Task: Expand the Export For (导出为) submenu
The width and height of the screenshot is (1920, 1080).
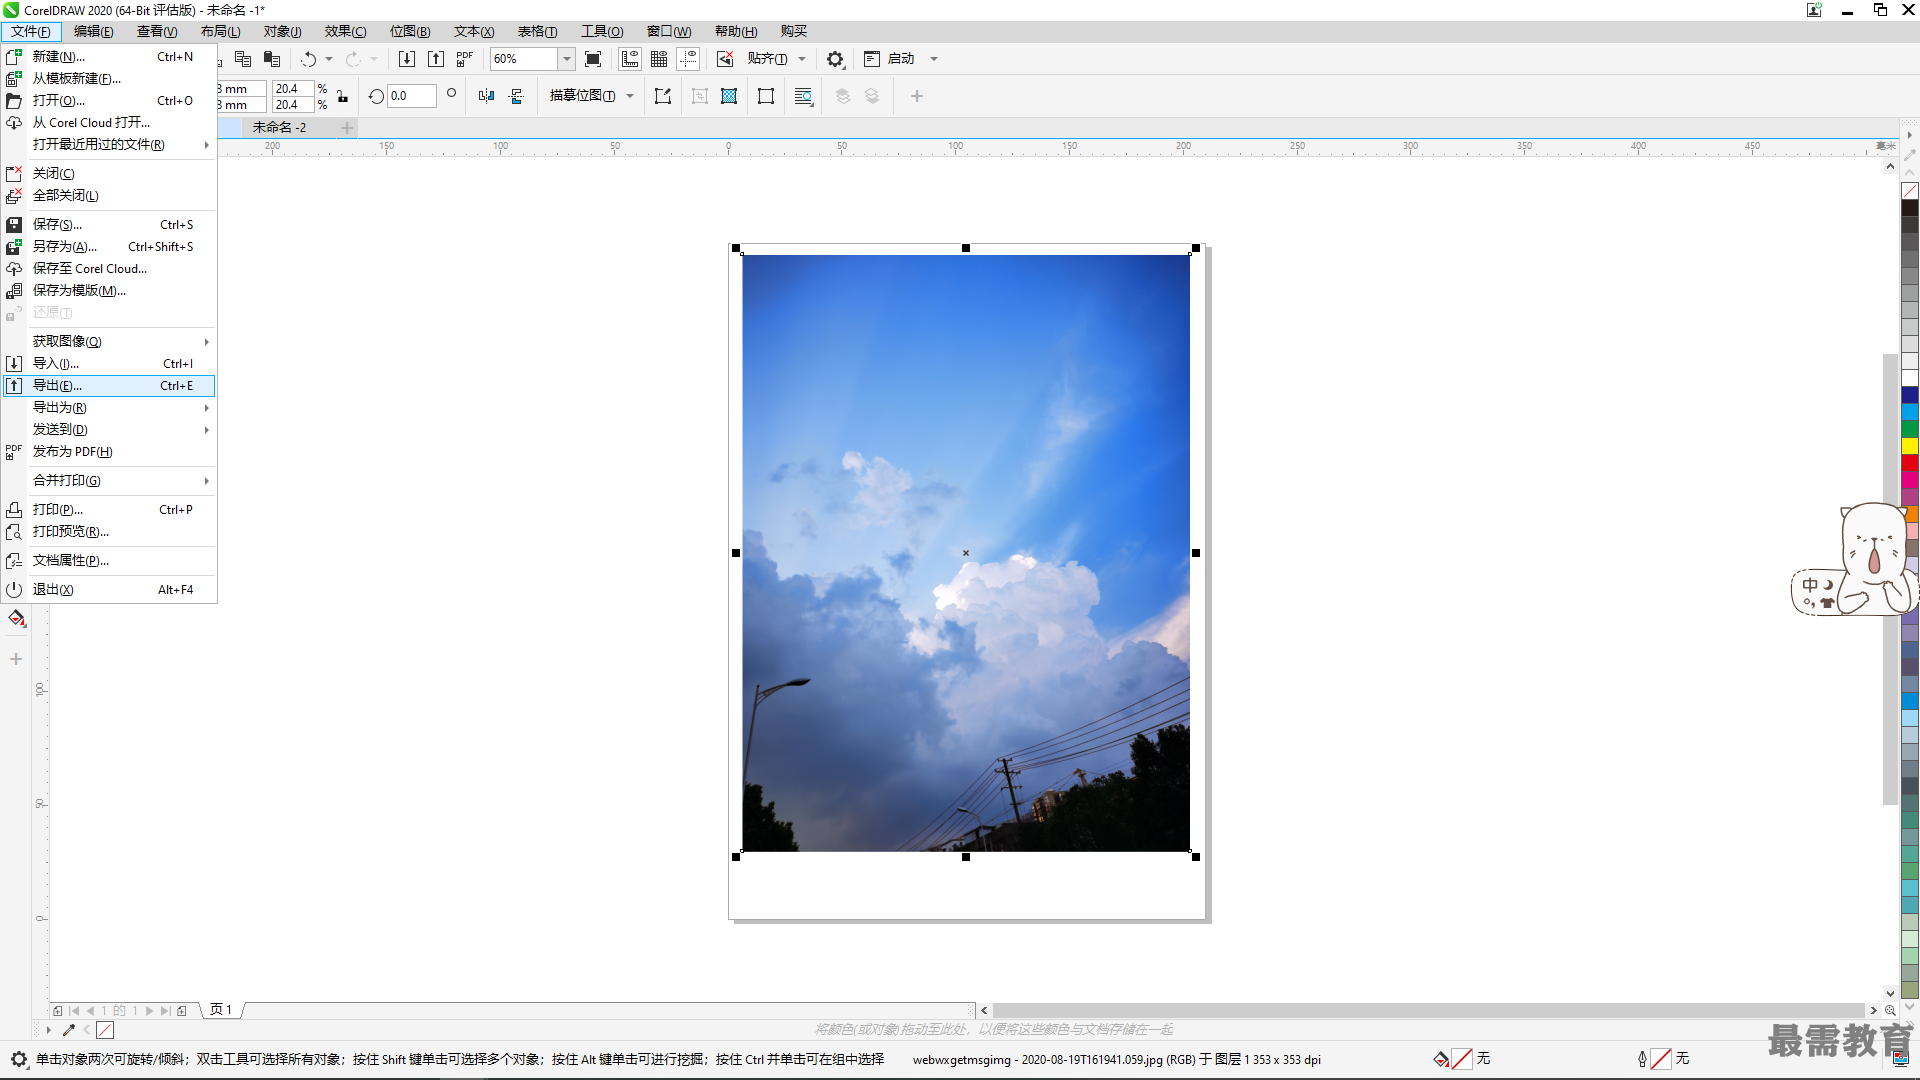Action: [109, 408]
